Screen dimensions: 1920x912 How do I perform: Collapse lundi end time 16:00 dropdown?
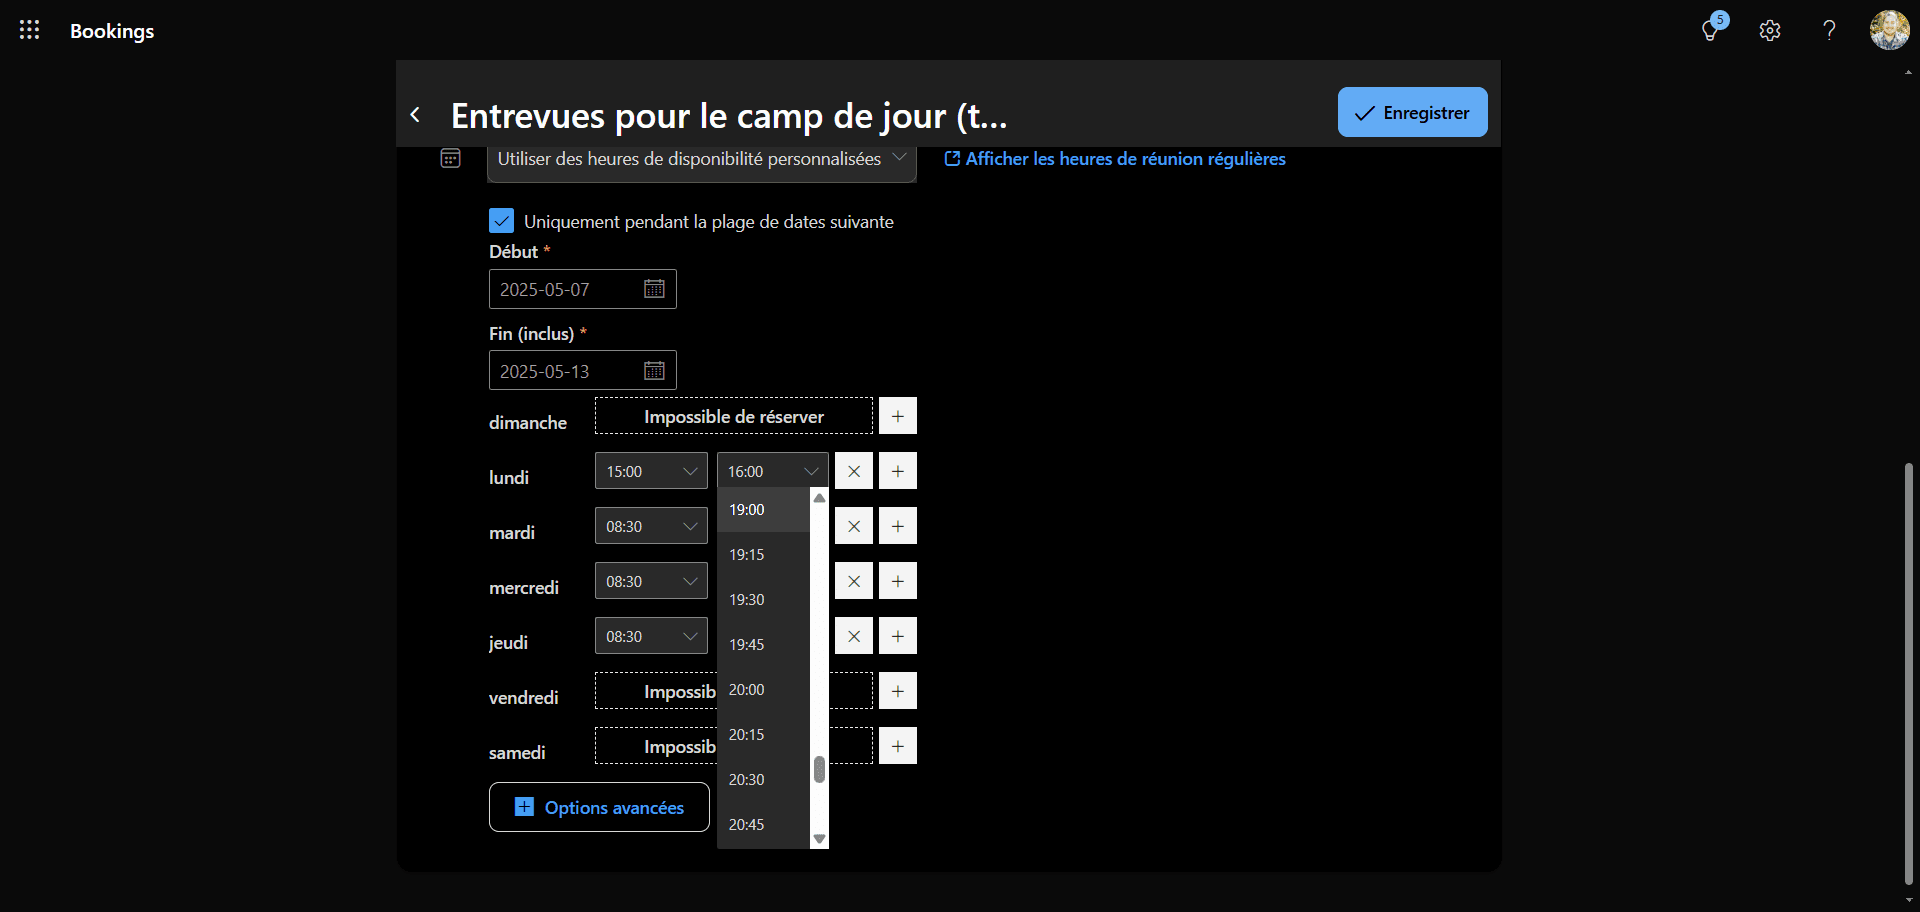[773, 471]
